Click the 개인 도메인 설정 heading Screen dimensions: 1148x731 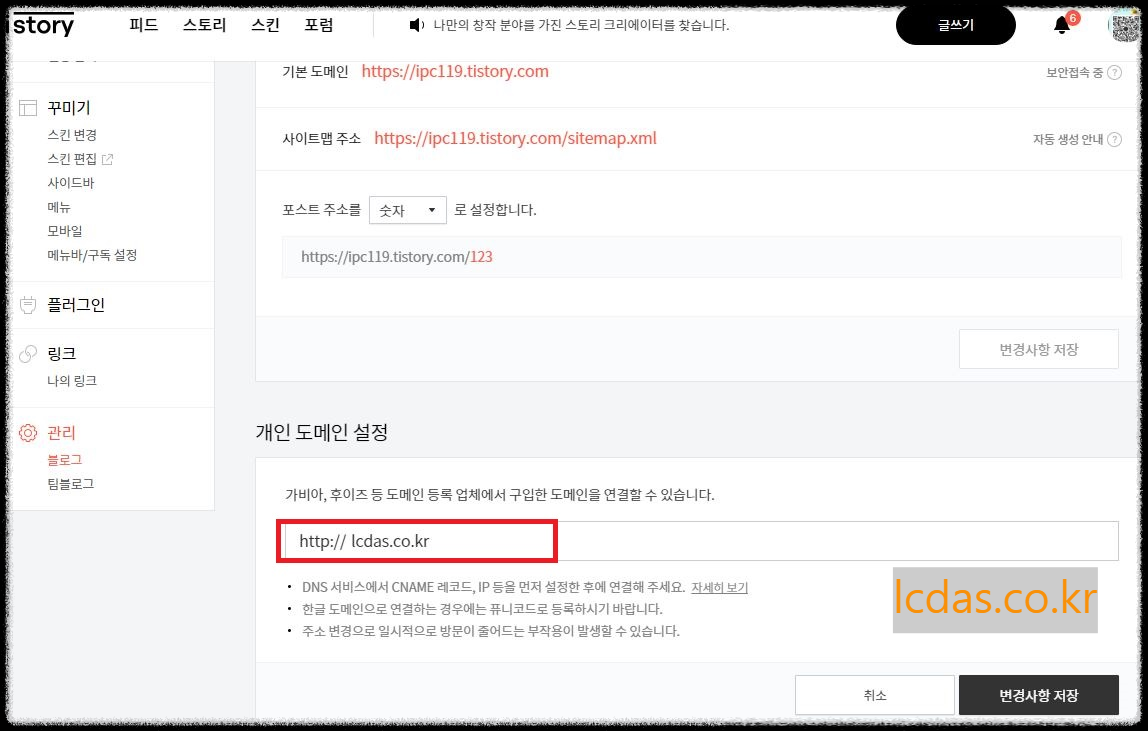pos(321,432)
